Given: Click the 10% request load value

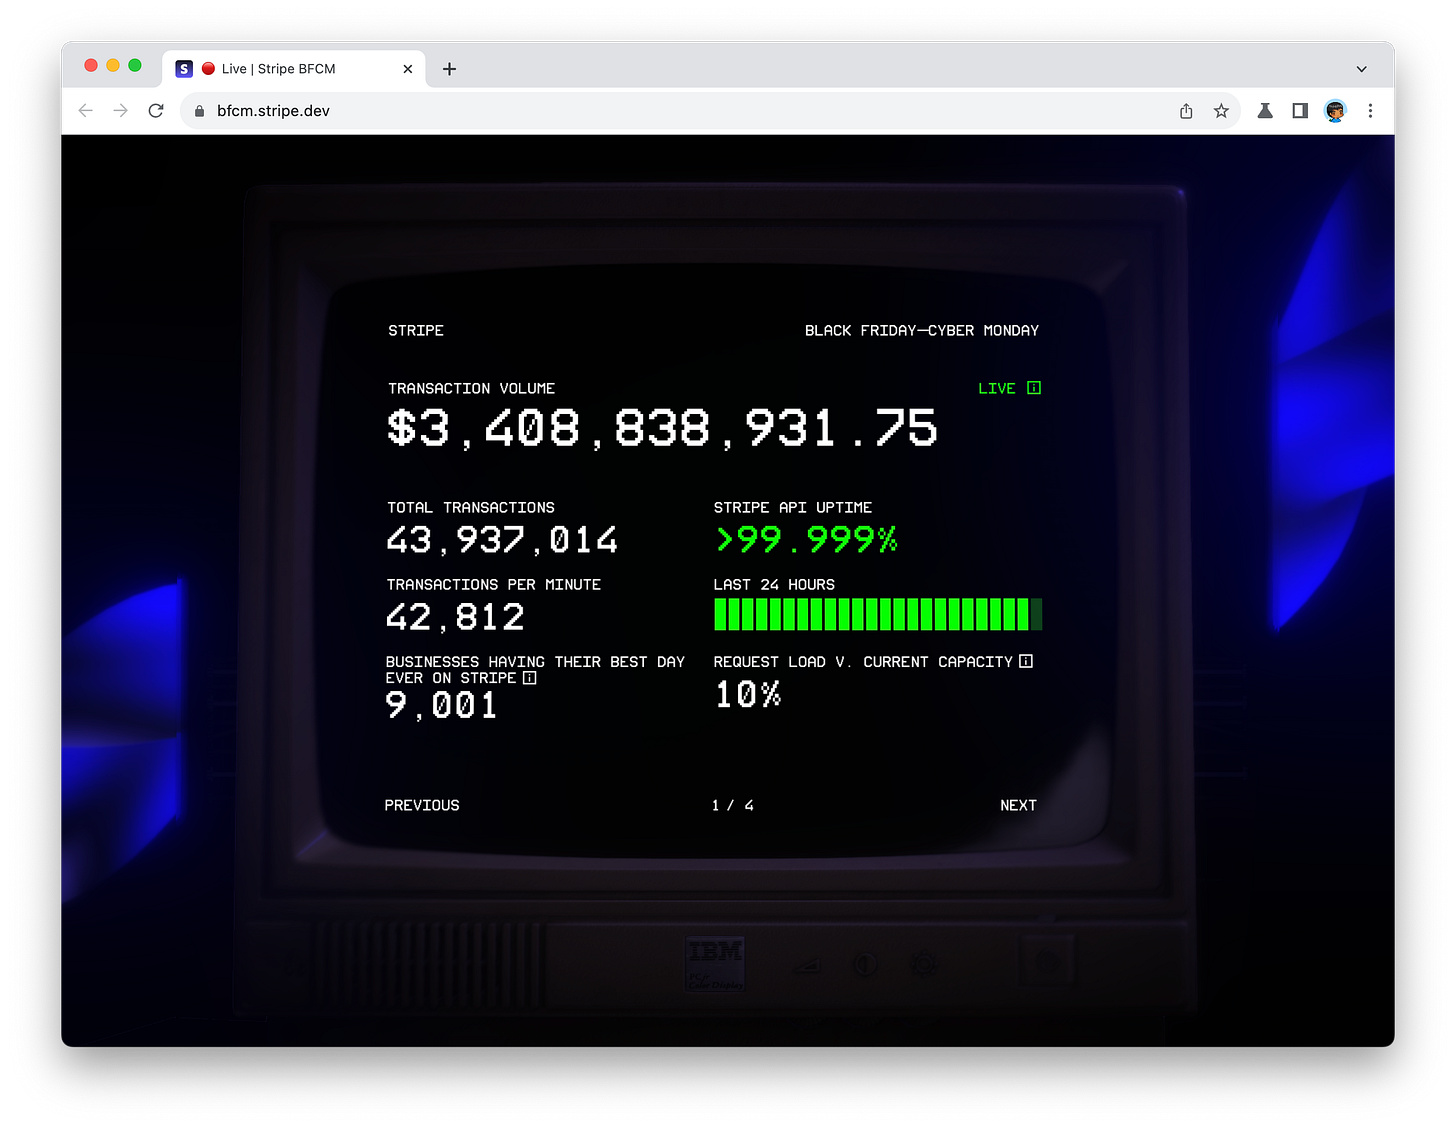Looking at the screenshot, I should click(x=747, y=694).
